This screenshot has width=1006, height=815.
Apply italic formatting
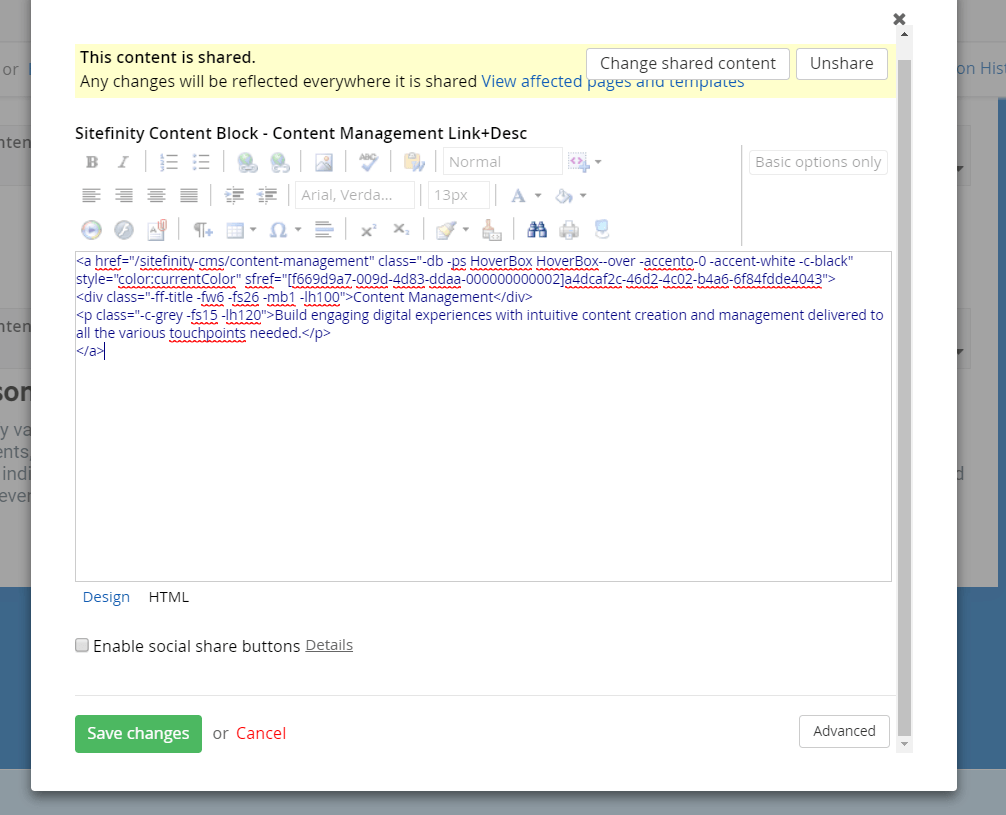123,162
